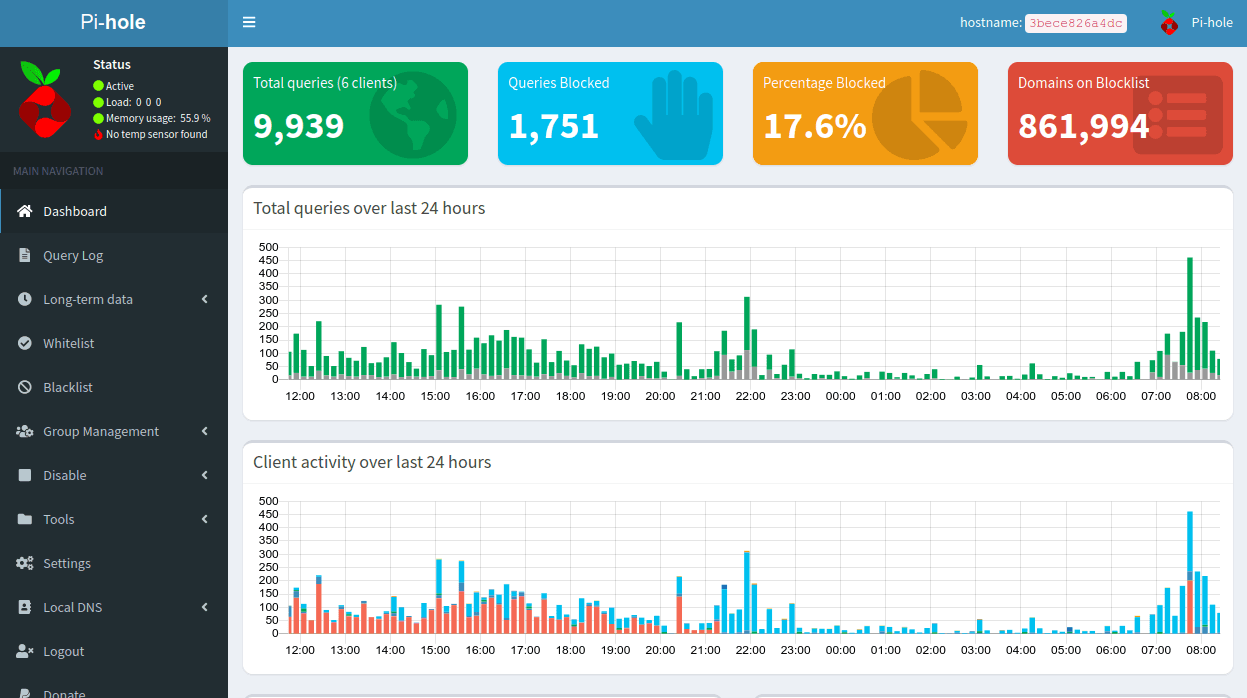Open the Domains on Blocklist card
This screenshot has height=698, width=1247.
1120,113
